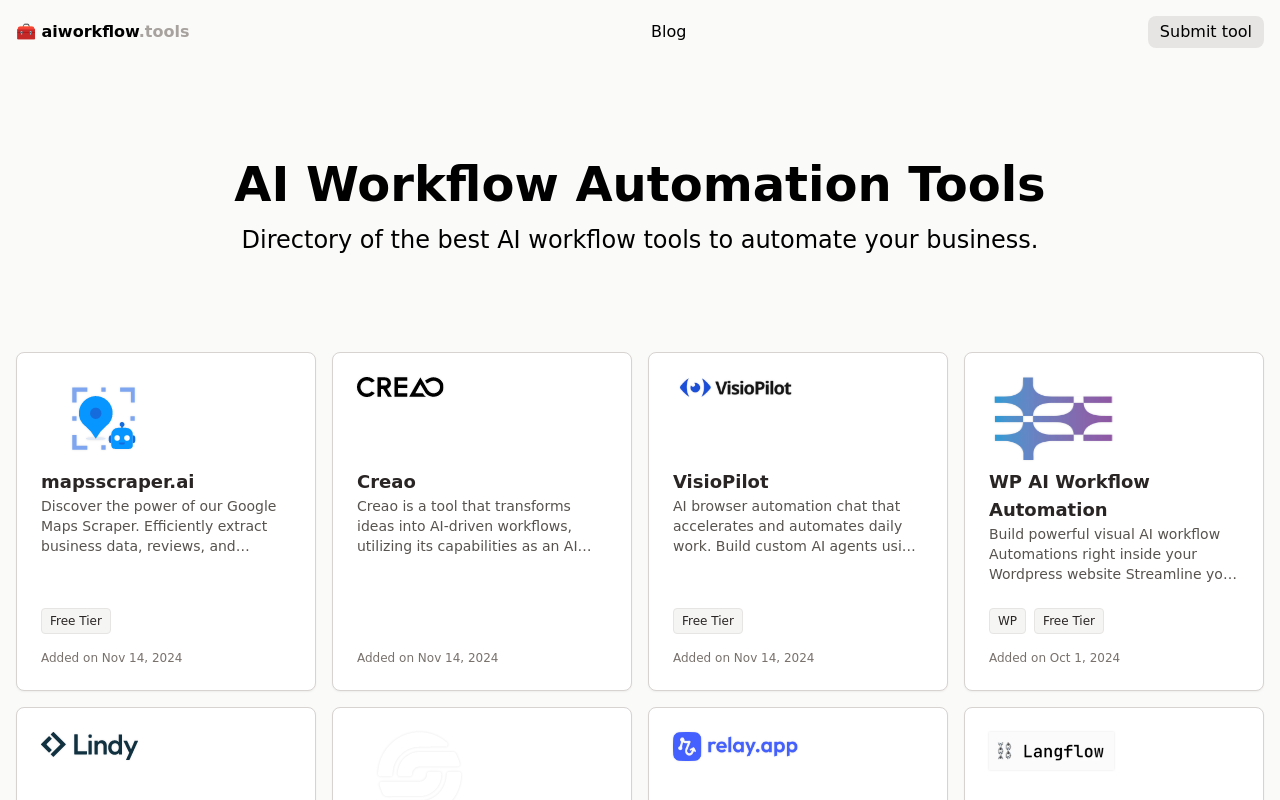This screenshot has width=1280, height=800.
Task: Open the Blog menu item
Action: click(668, 32)
